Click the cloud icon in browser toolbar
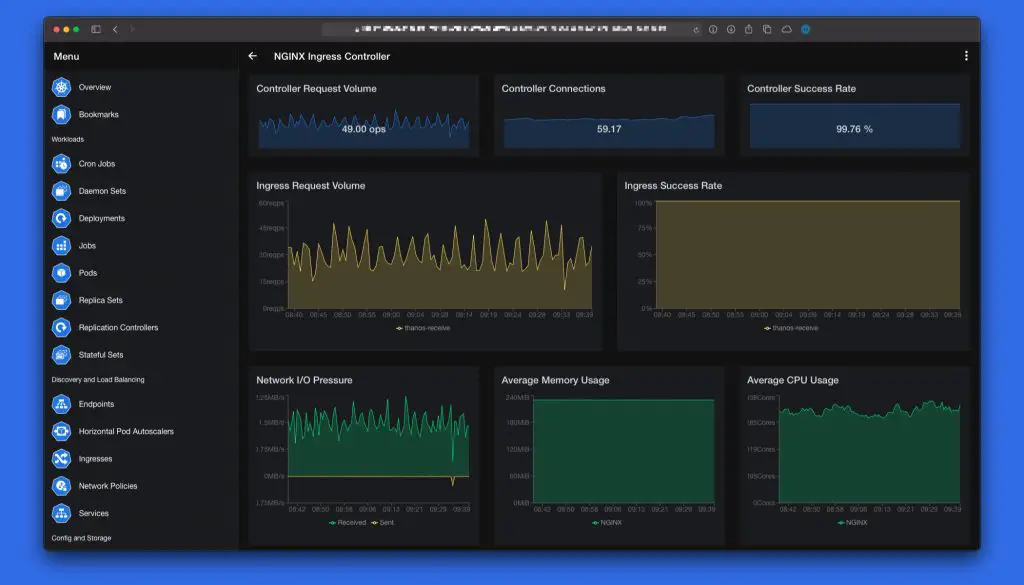Image resolution: width=1024 pixels, height=585 pixels. click(x=786, y=29)
